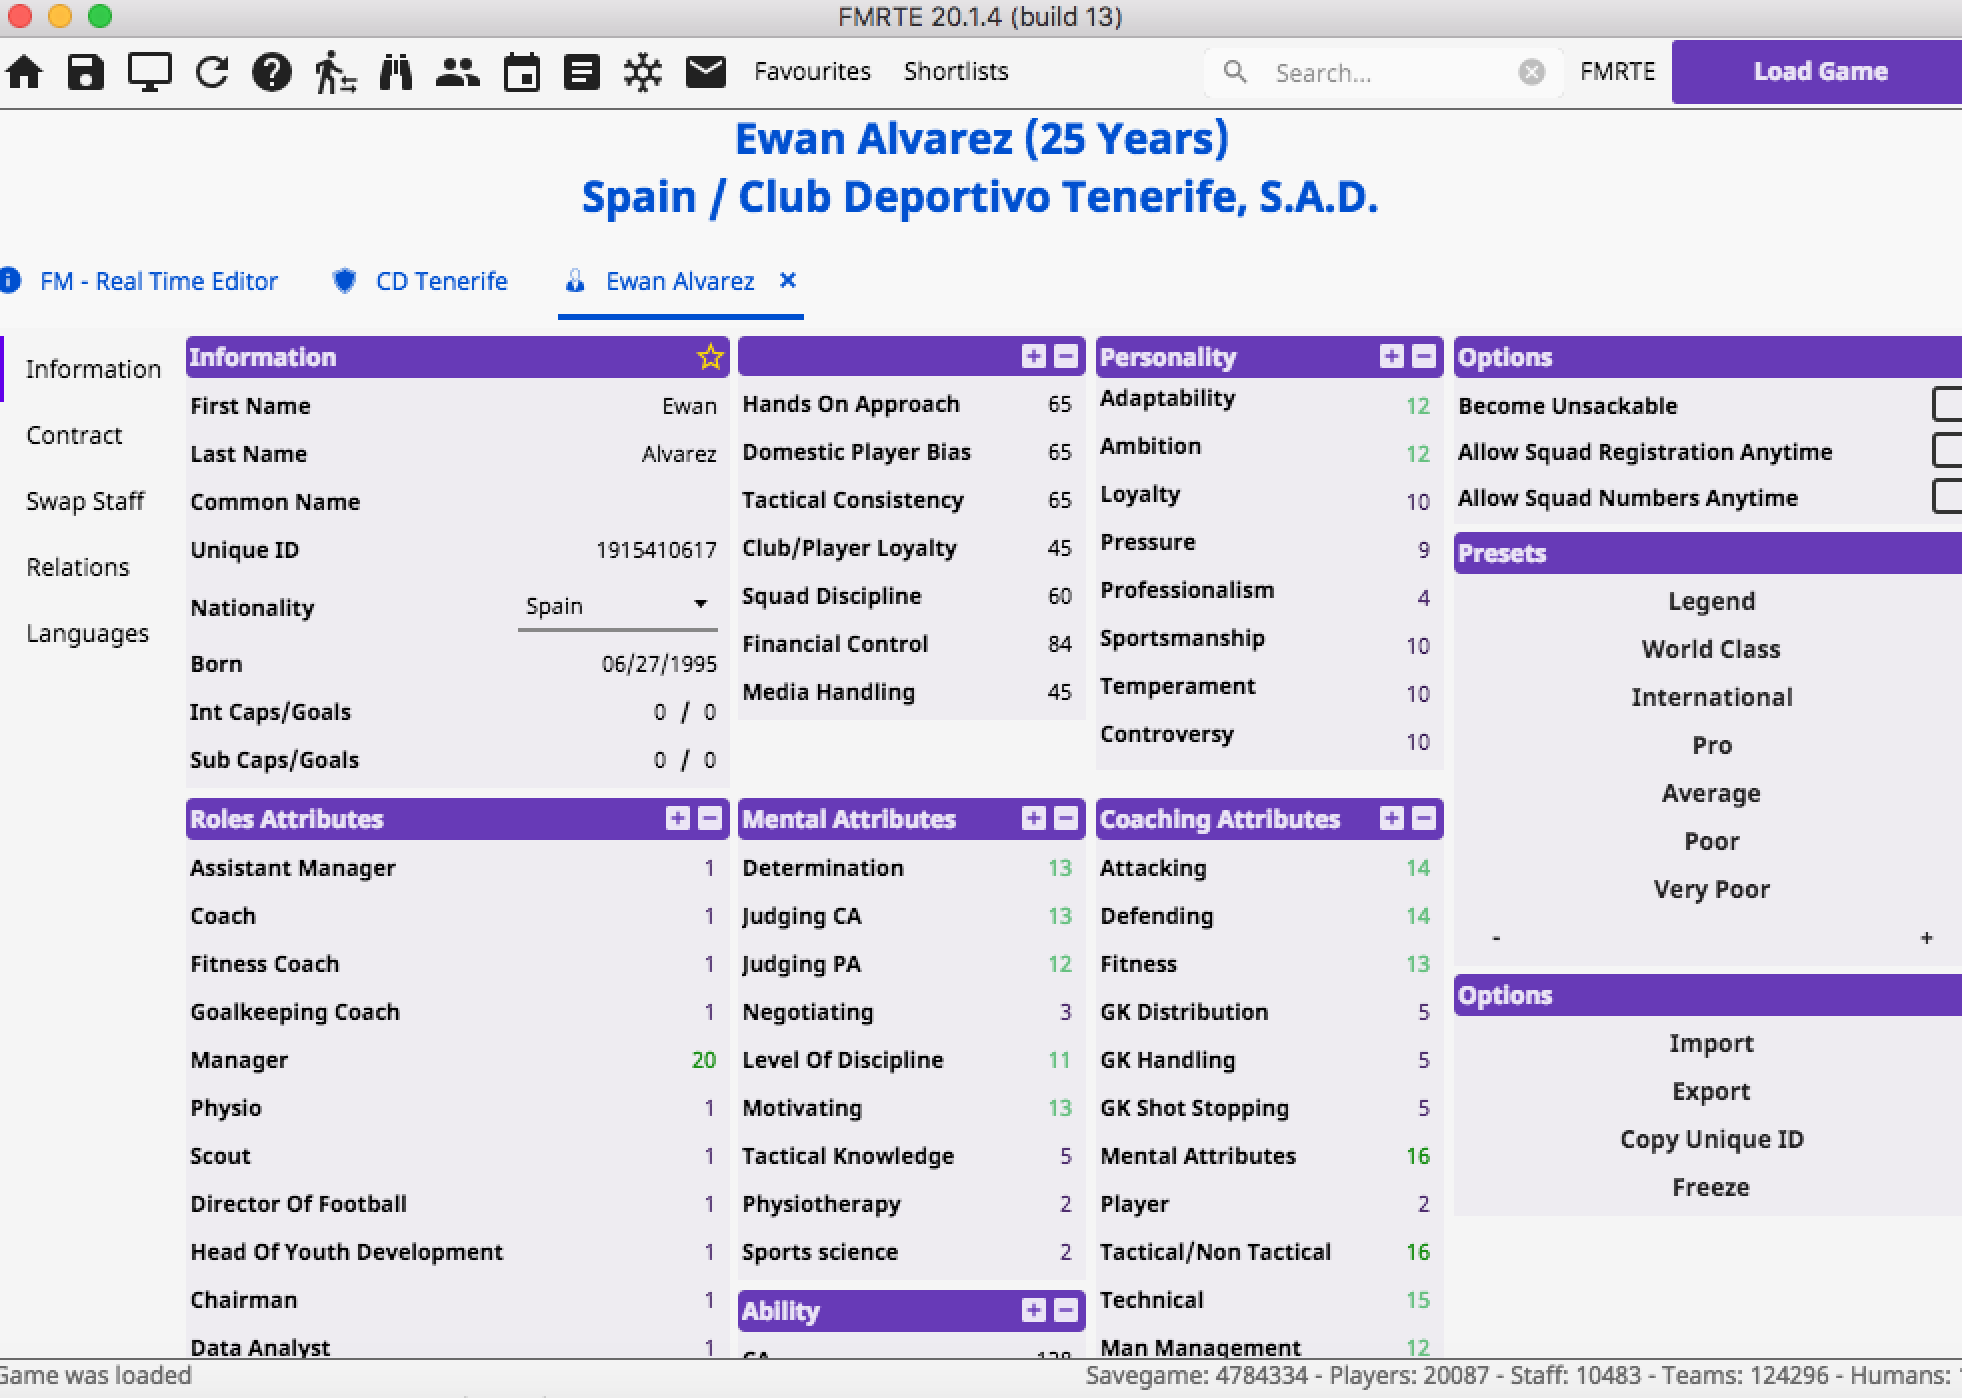This screenshot has width=1962, height=1398.
Task: Click Copy Unique ID option
Action: [1711, 1139]
